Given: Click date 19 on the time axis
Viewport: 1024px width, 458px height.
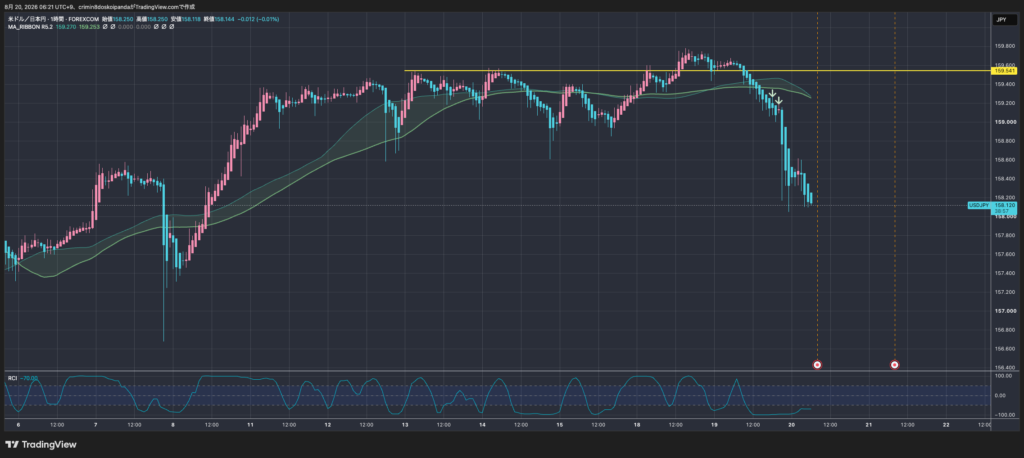Looking at the screenshot, I should click(x=714, y=425).
